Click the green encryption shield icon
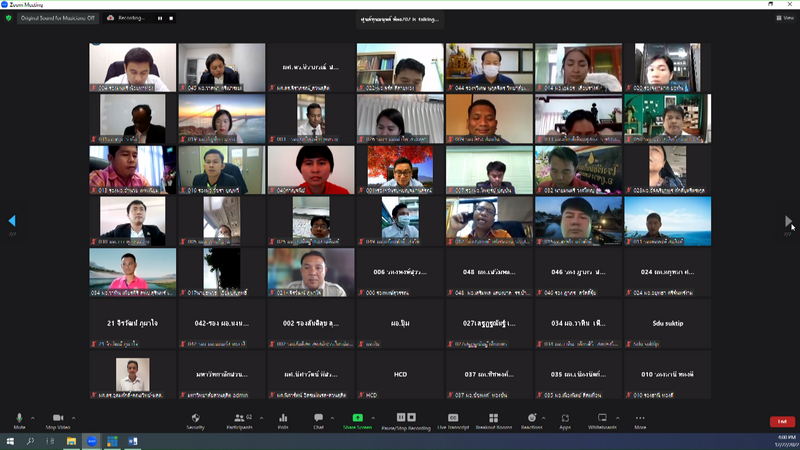The image size is (800, 450). pyautogui.click(x=8, y=18)
